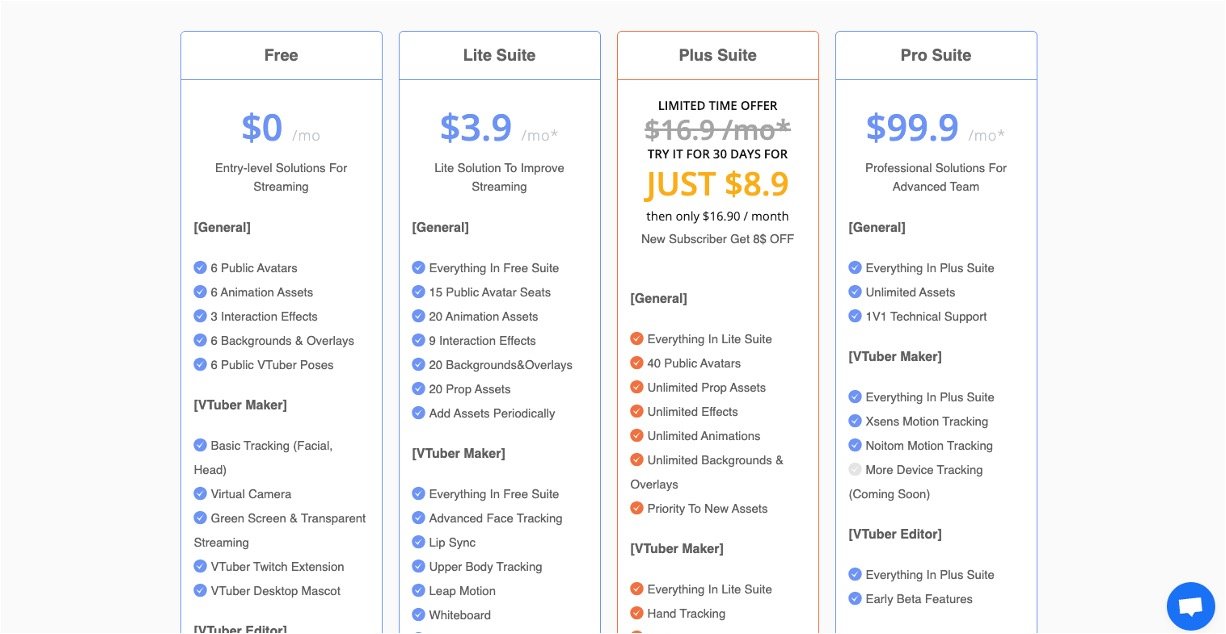Click check icon beside Whiteboard

418,615
